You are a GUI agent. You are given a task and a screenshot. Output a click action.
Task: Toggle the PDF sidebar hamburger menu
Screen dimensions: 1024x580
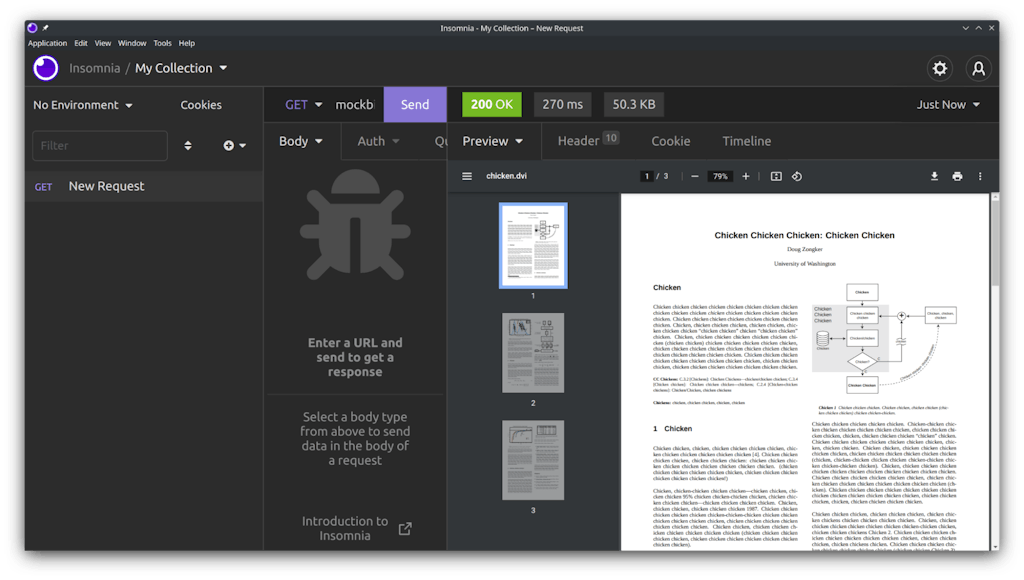[x=467, y=176]
